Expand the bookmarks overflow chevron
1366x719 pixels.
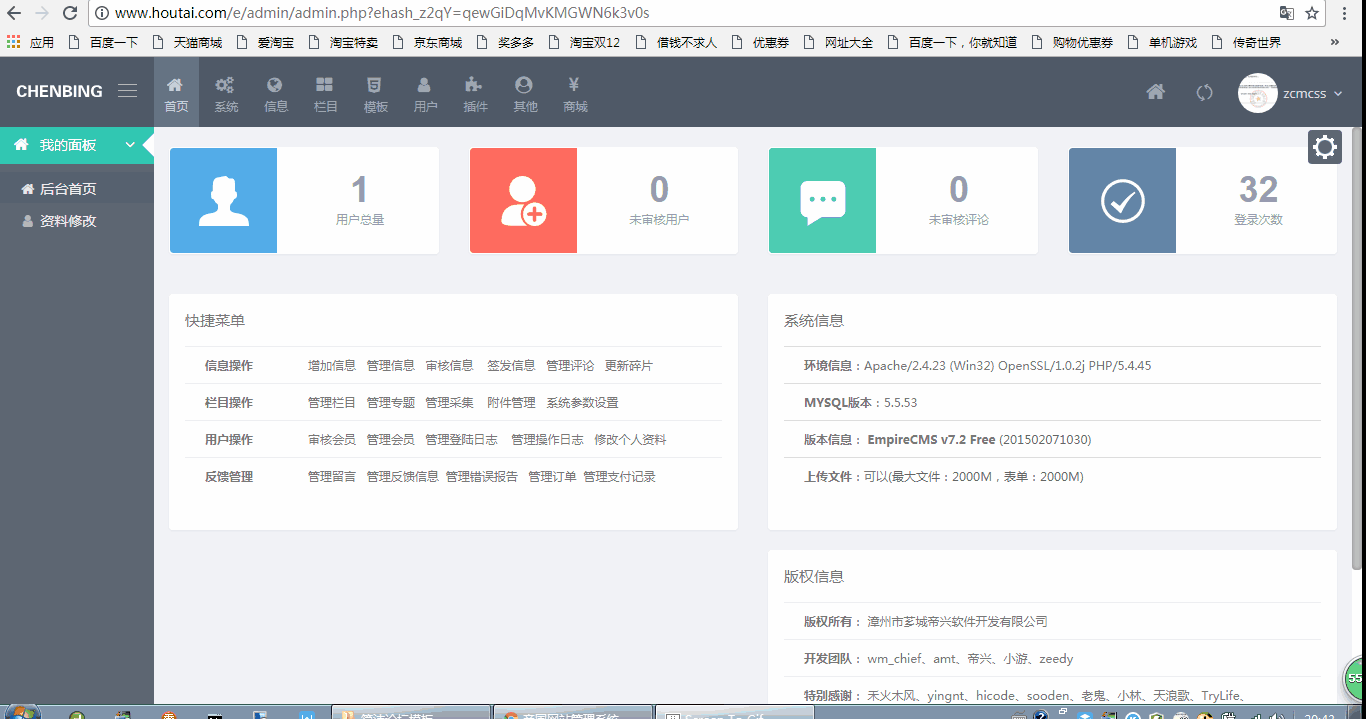pyautogui.click(x=1335, y=42)
